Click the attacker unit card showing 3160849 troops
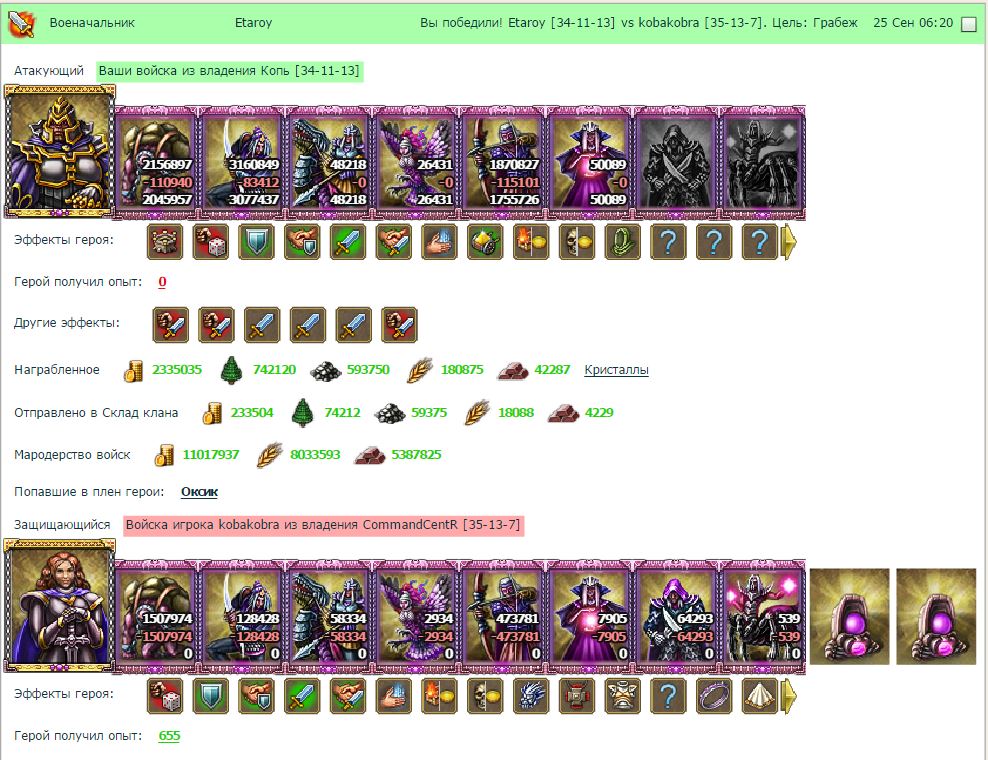988x760 pixels. pyautogui.click(x=243, y=163)
